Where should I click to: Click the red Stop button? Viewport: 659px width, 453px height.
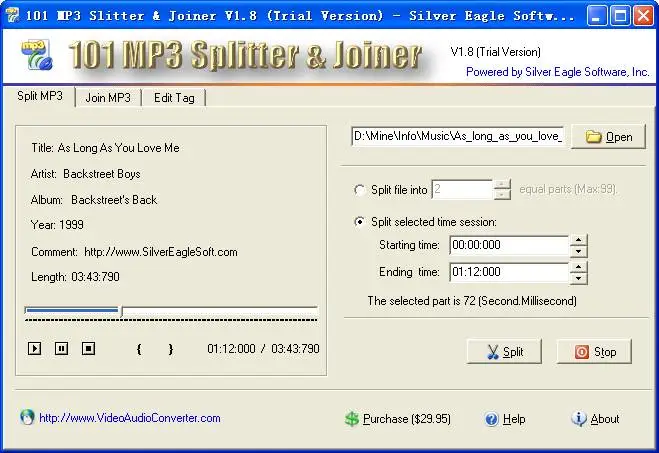[x=594, y=352]
